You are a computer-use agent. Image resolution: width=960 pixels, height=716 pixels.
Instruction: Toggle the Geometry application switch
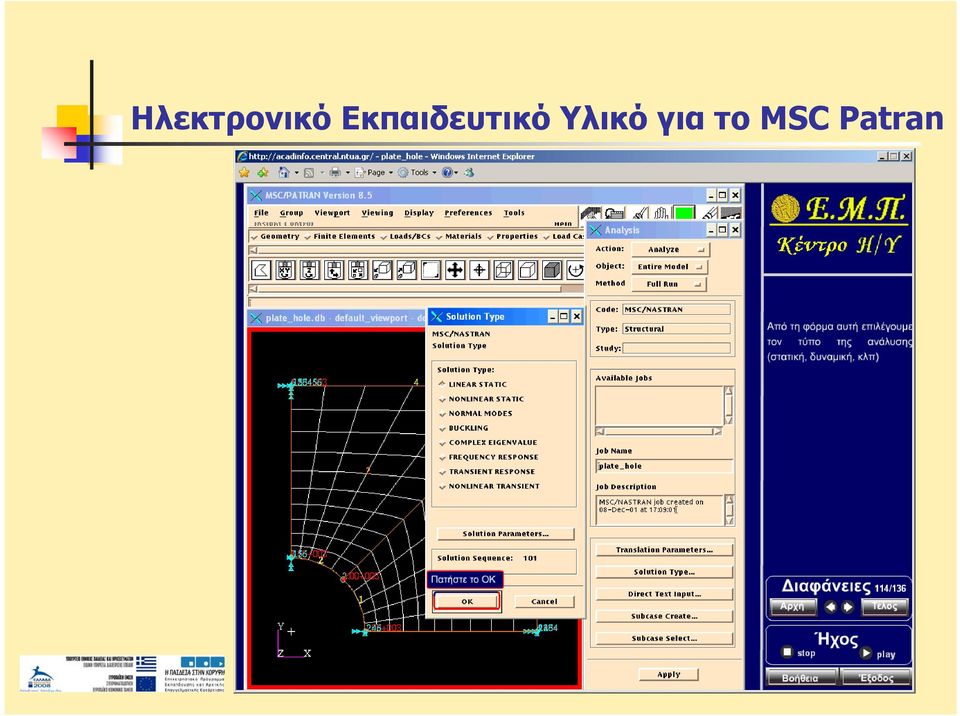(x=275, y=236)
